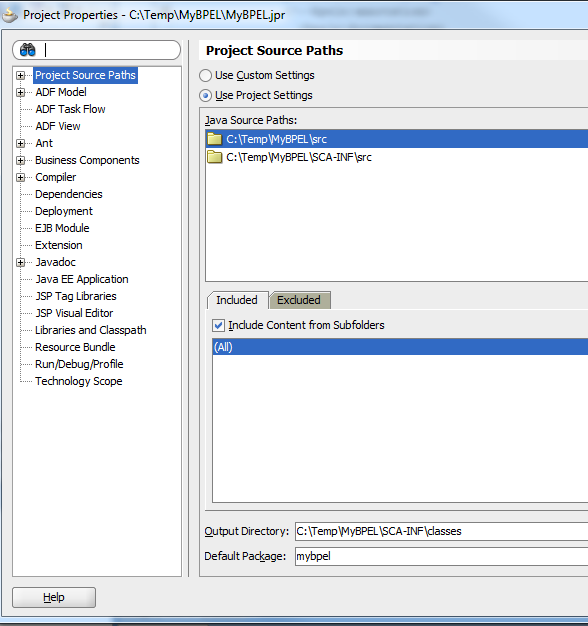Screen dimensions: 588x626
Task: Select the Run/Debug/Profile category
Action: (79, 364)
